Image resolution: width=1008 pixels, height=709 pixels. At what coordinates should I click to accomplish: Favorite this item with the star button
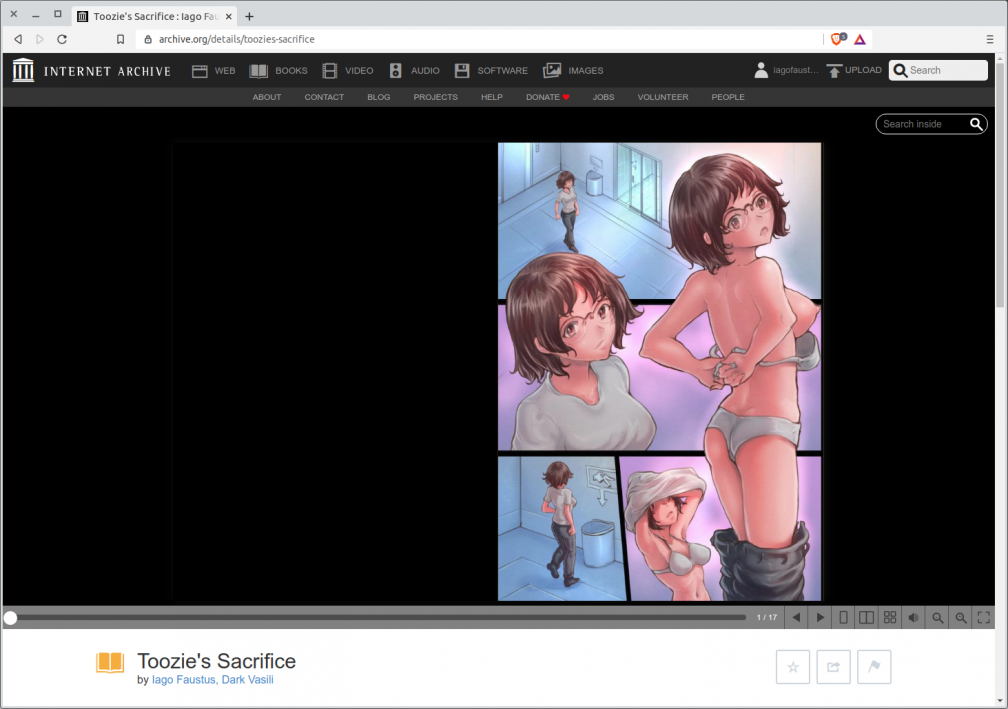click(793, 667)
